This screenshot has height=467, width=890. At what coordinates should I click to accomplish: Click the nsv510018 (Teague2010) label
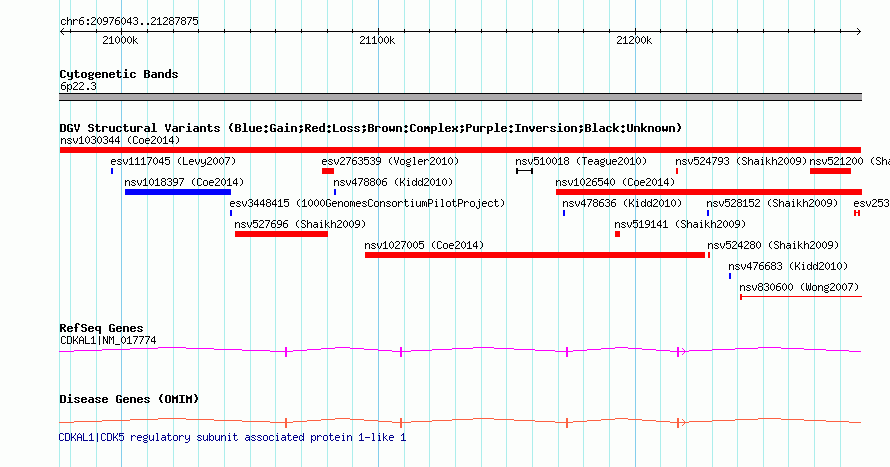581,161
